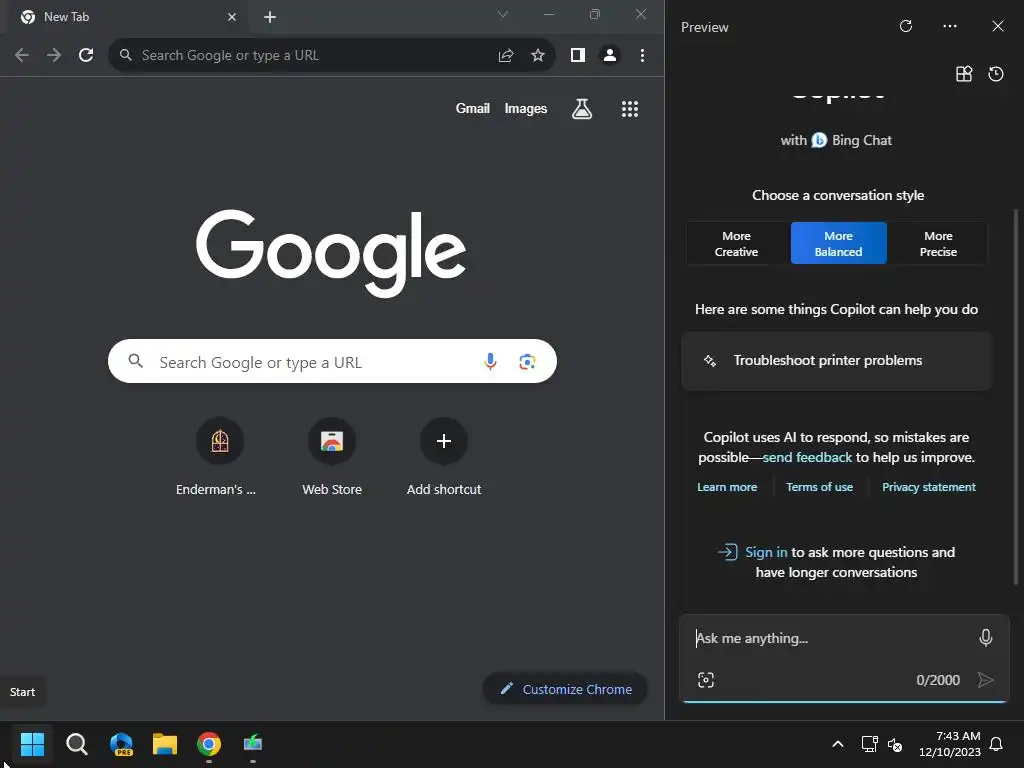Go back in Chrome
The image size is (1024, 768).
click(x=22, y=56)
